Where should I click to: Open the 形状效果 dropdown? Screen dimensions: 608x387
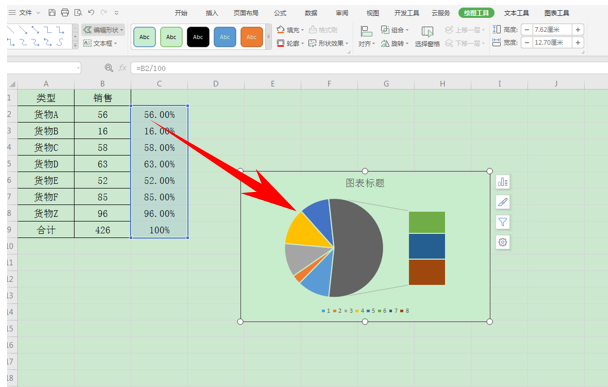(328, 43)
